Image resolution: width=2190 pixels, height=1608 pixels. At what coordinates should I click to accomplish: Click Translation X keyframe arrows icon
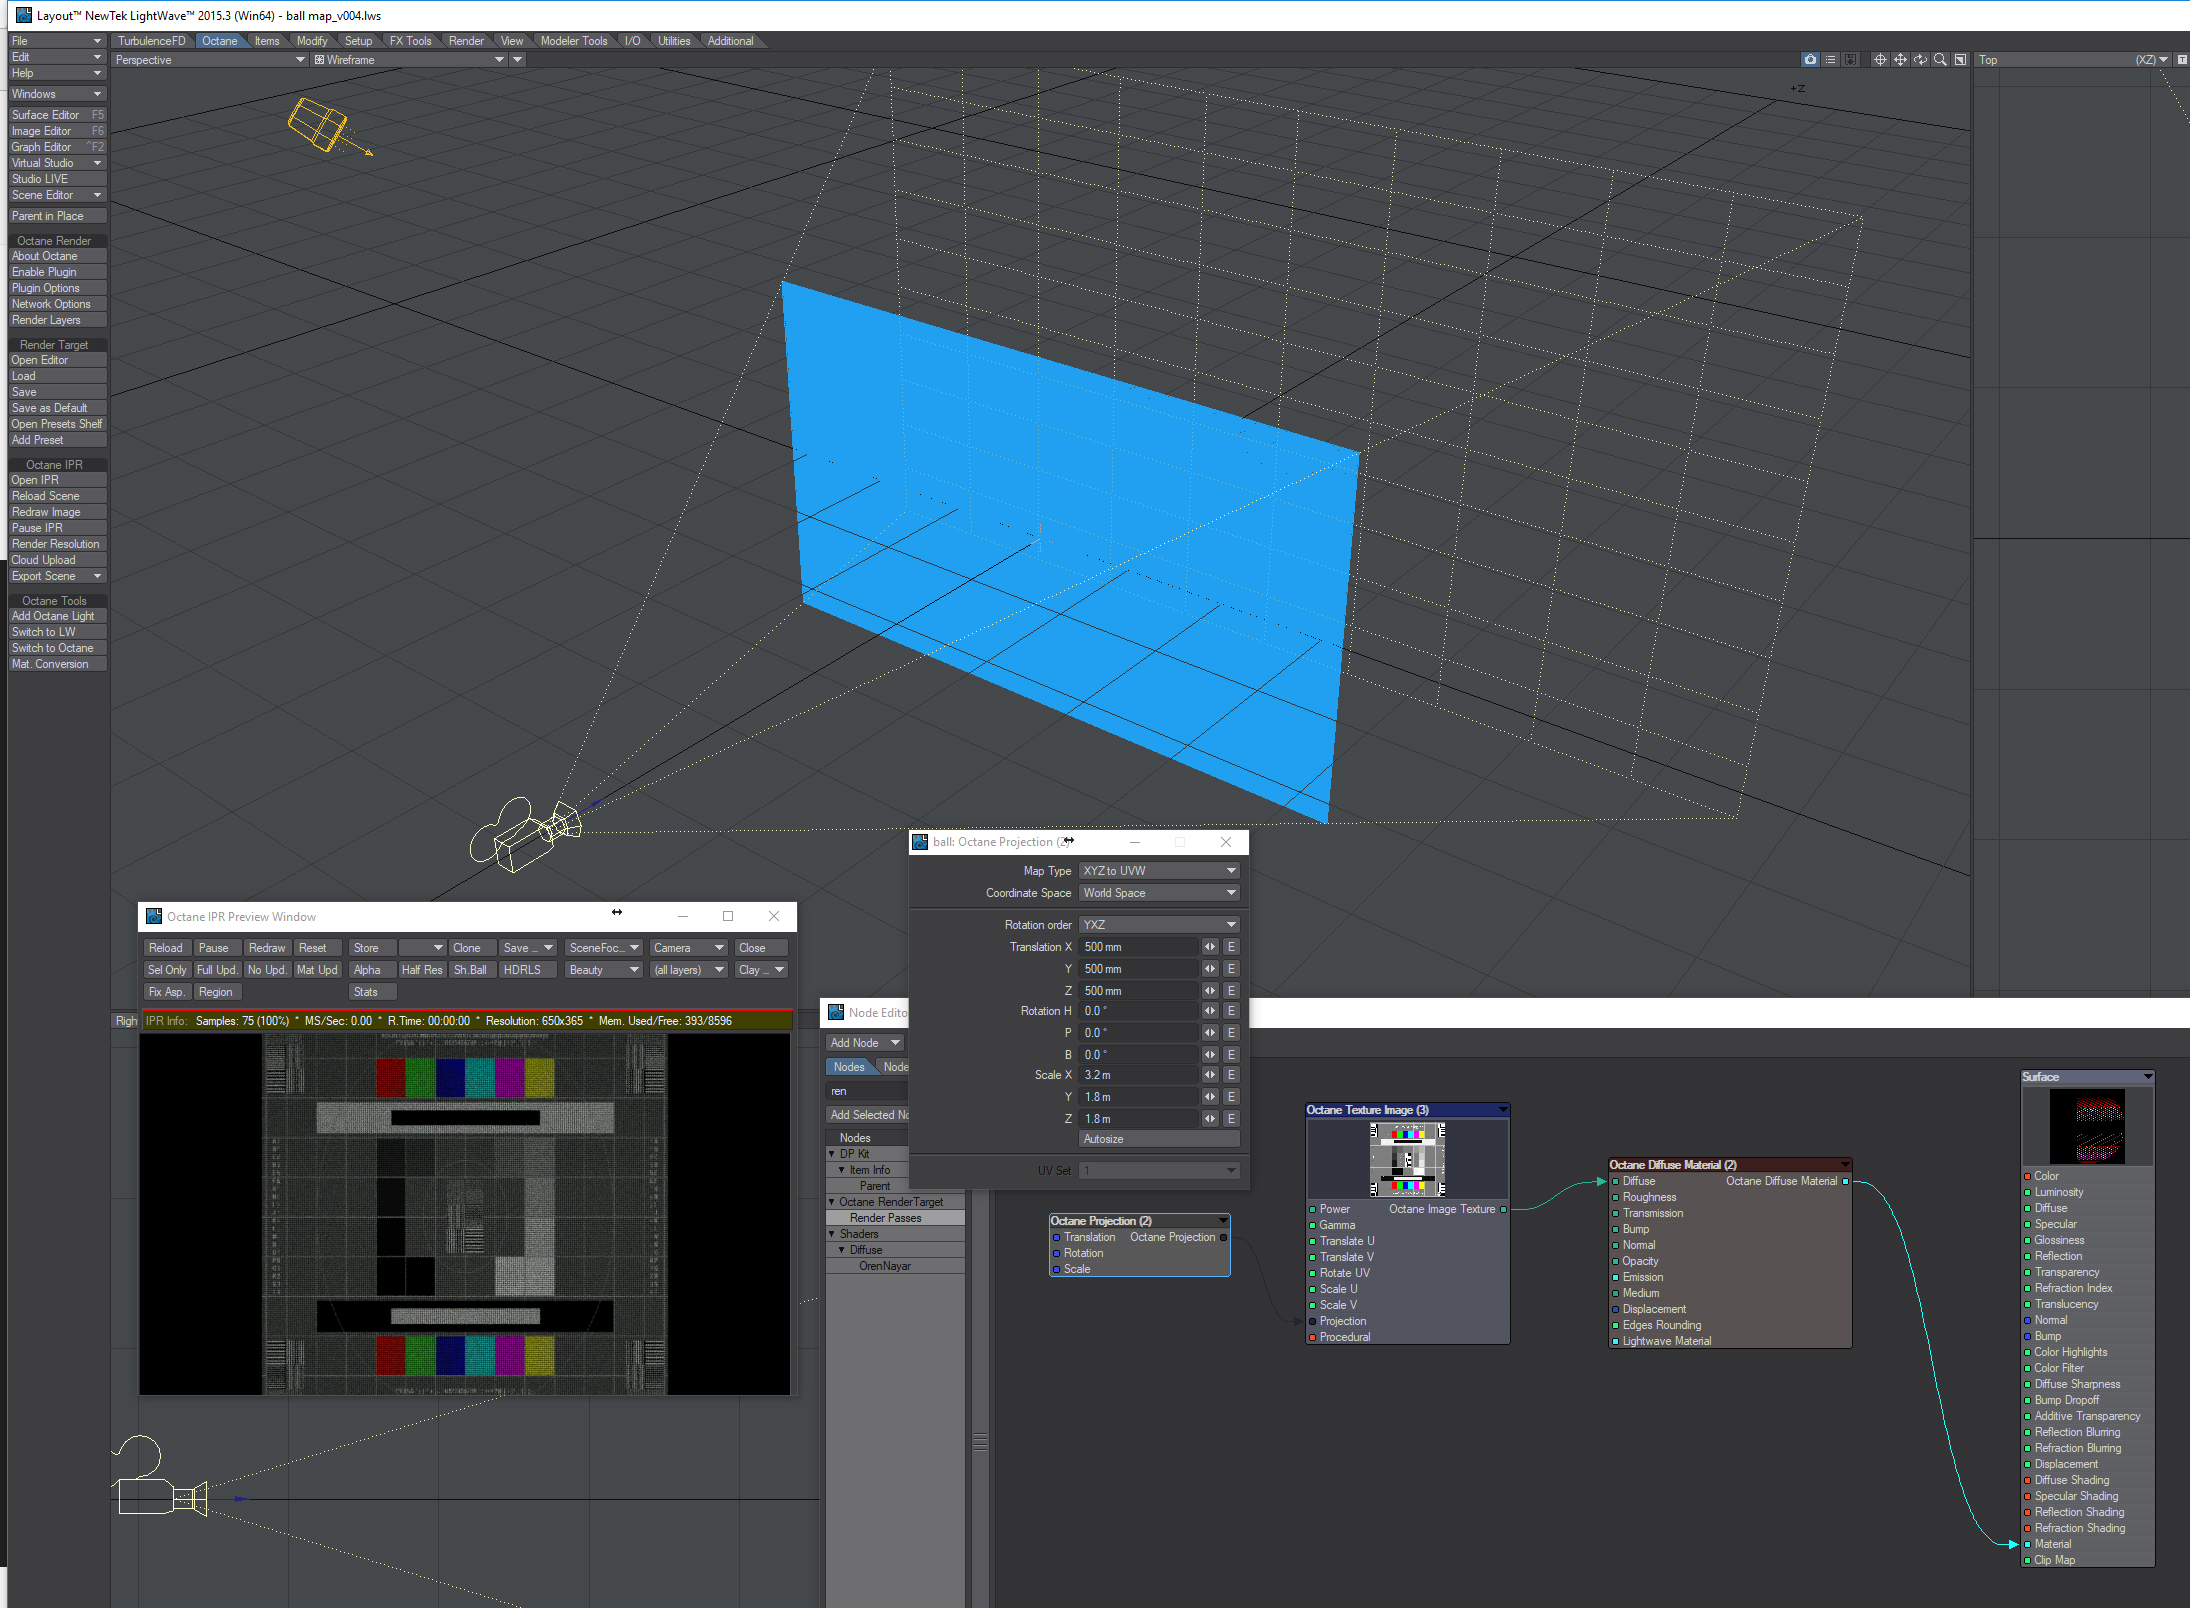click(x=1210, y=947)
